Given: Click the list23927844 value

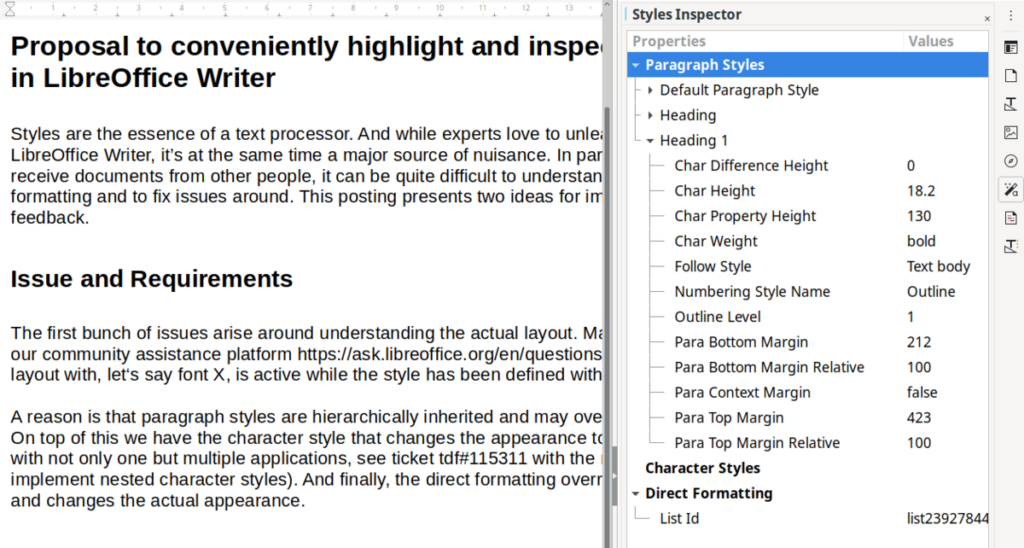Looking at the screenshot, I should coord(947,519).
